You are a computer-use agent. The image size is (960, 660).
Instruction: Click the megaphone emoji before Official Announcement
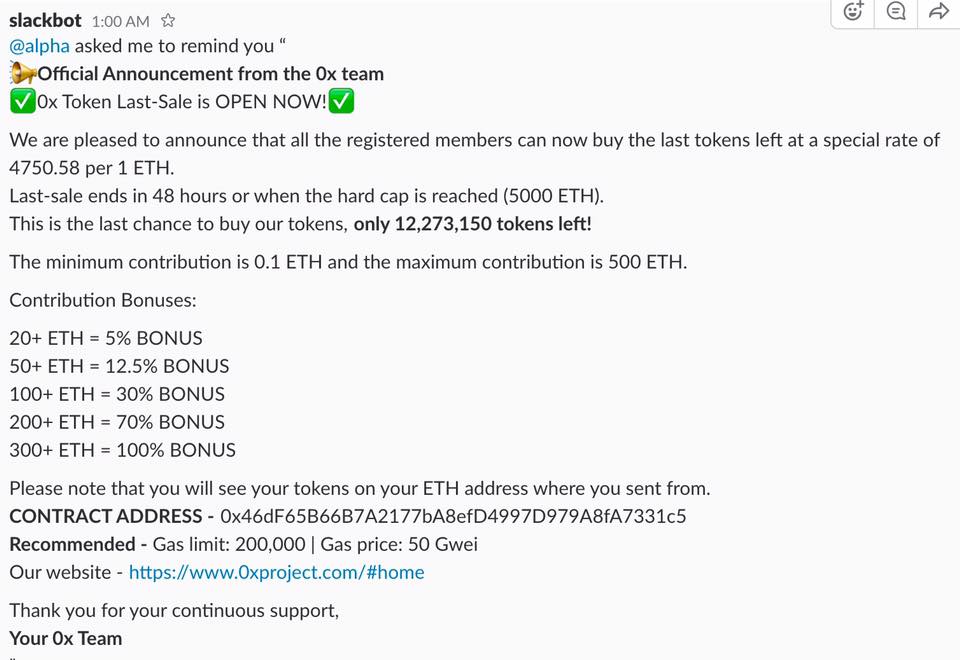(x=22, y=74)
